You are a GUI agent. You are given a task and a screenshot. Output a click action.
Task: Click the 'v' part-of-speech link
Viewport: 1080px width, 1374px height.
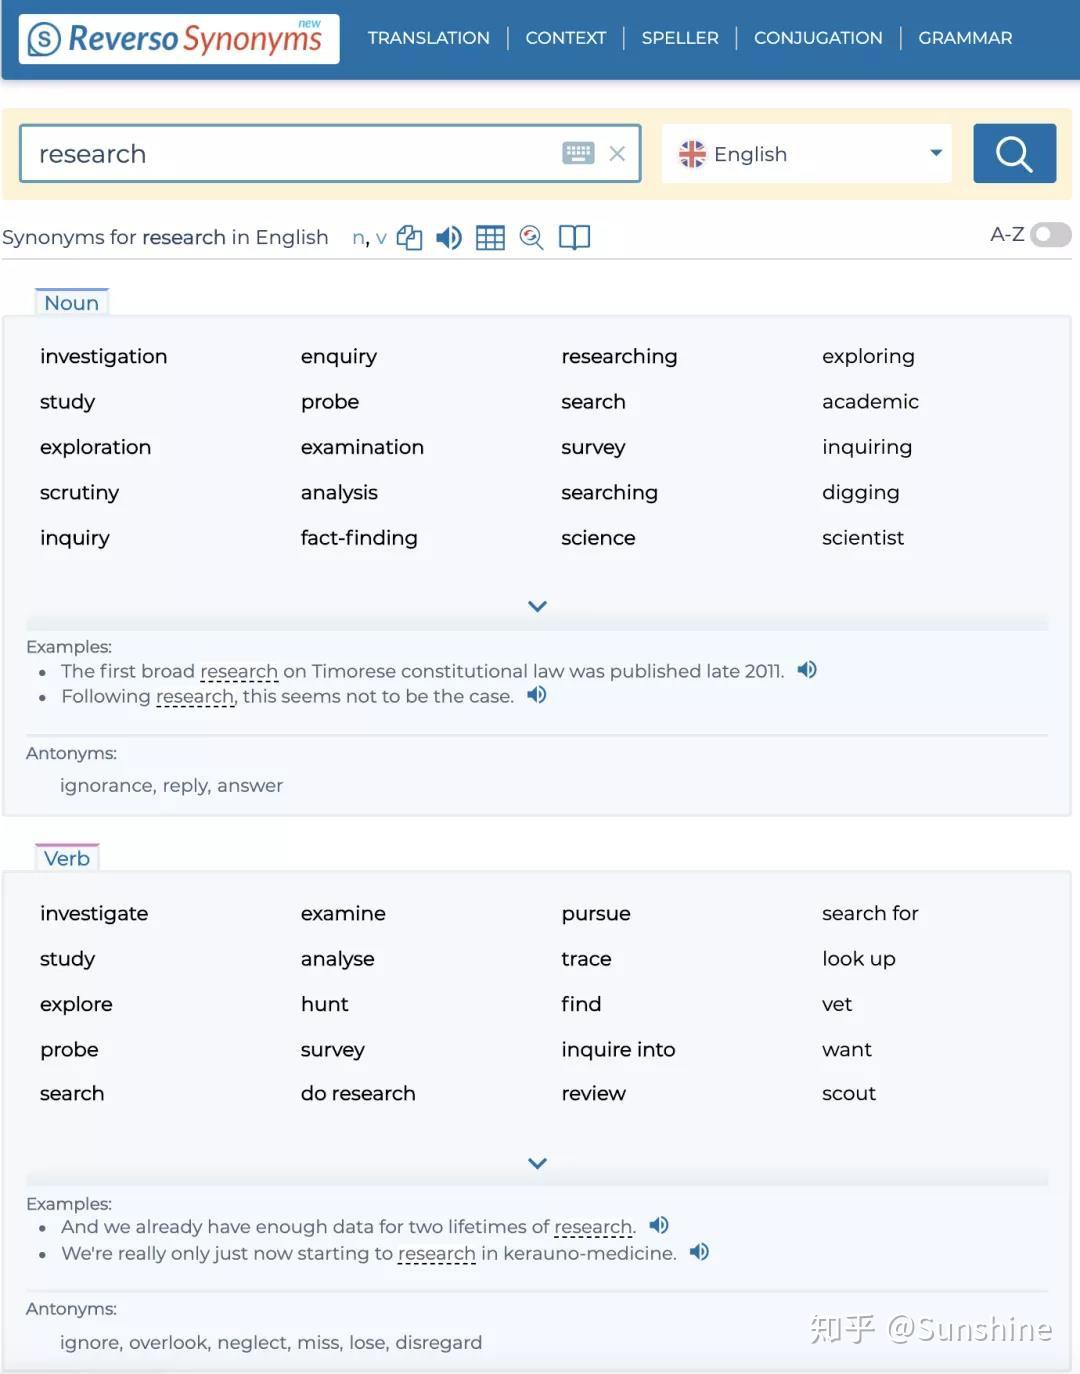381,238
